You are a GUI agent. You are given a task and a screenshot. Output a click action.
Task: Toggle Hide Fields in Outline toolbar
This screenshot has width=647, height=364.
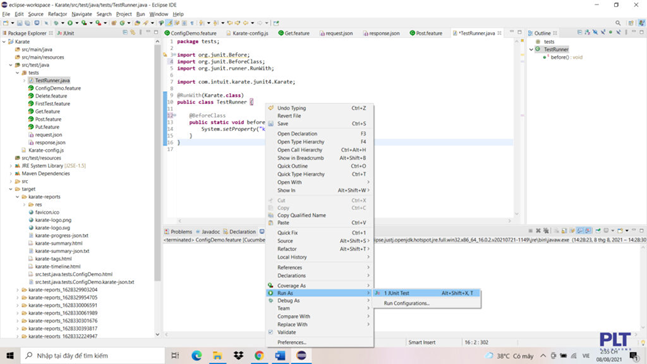595,33
